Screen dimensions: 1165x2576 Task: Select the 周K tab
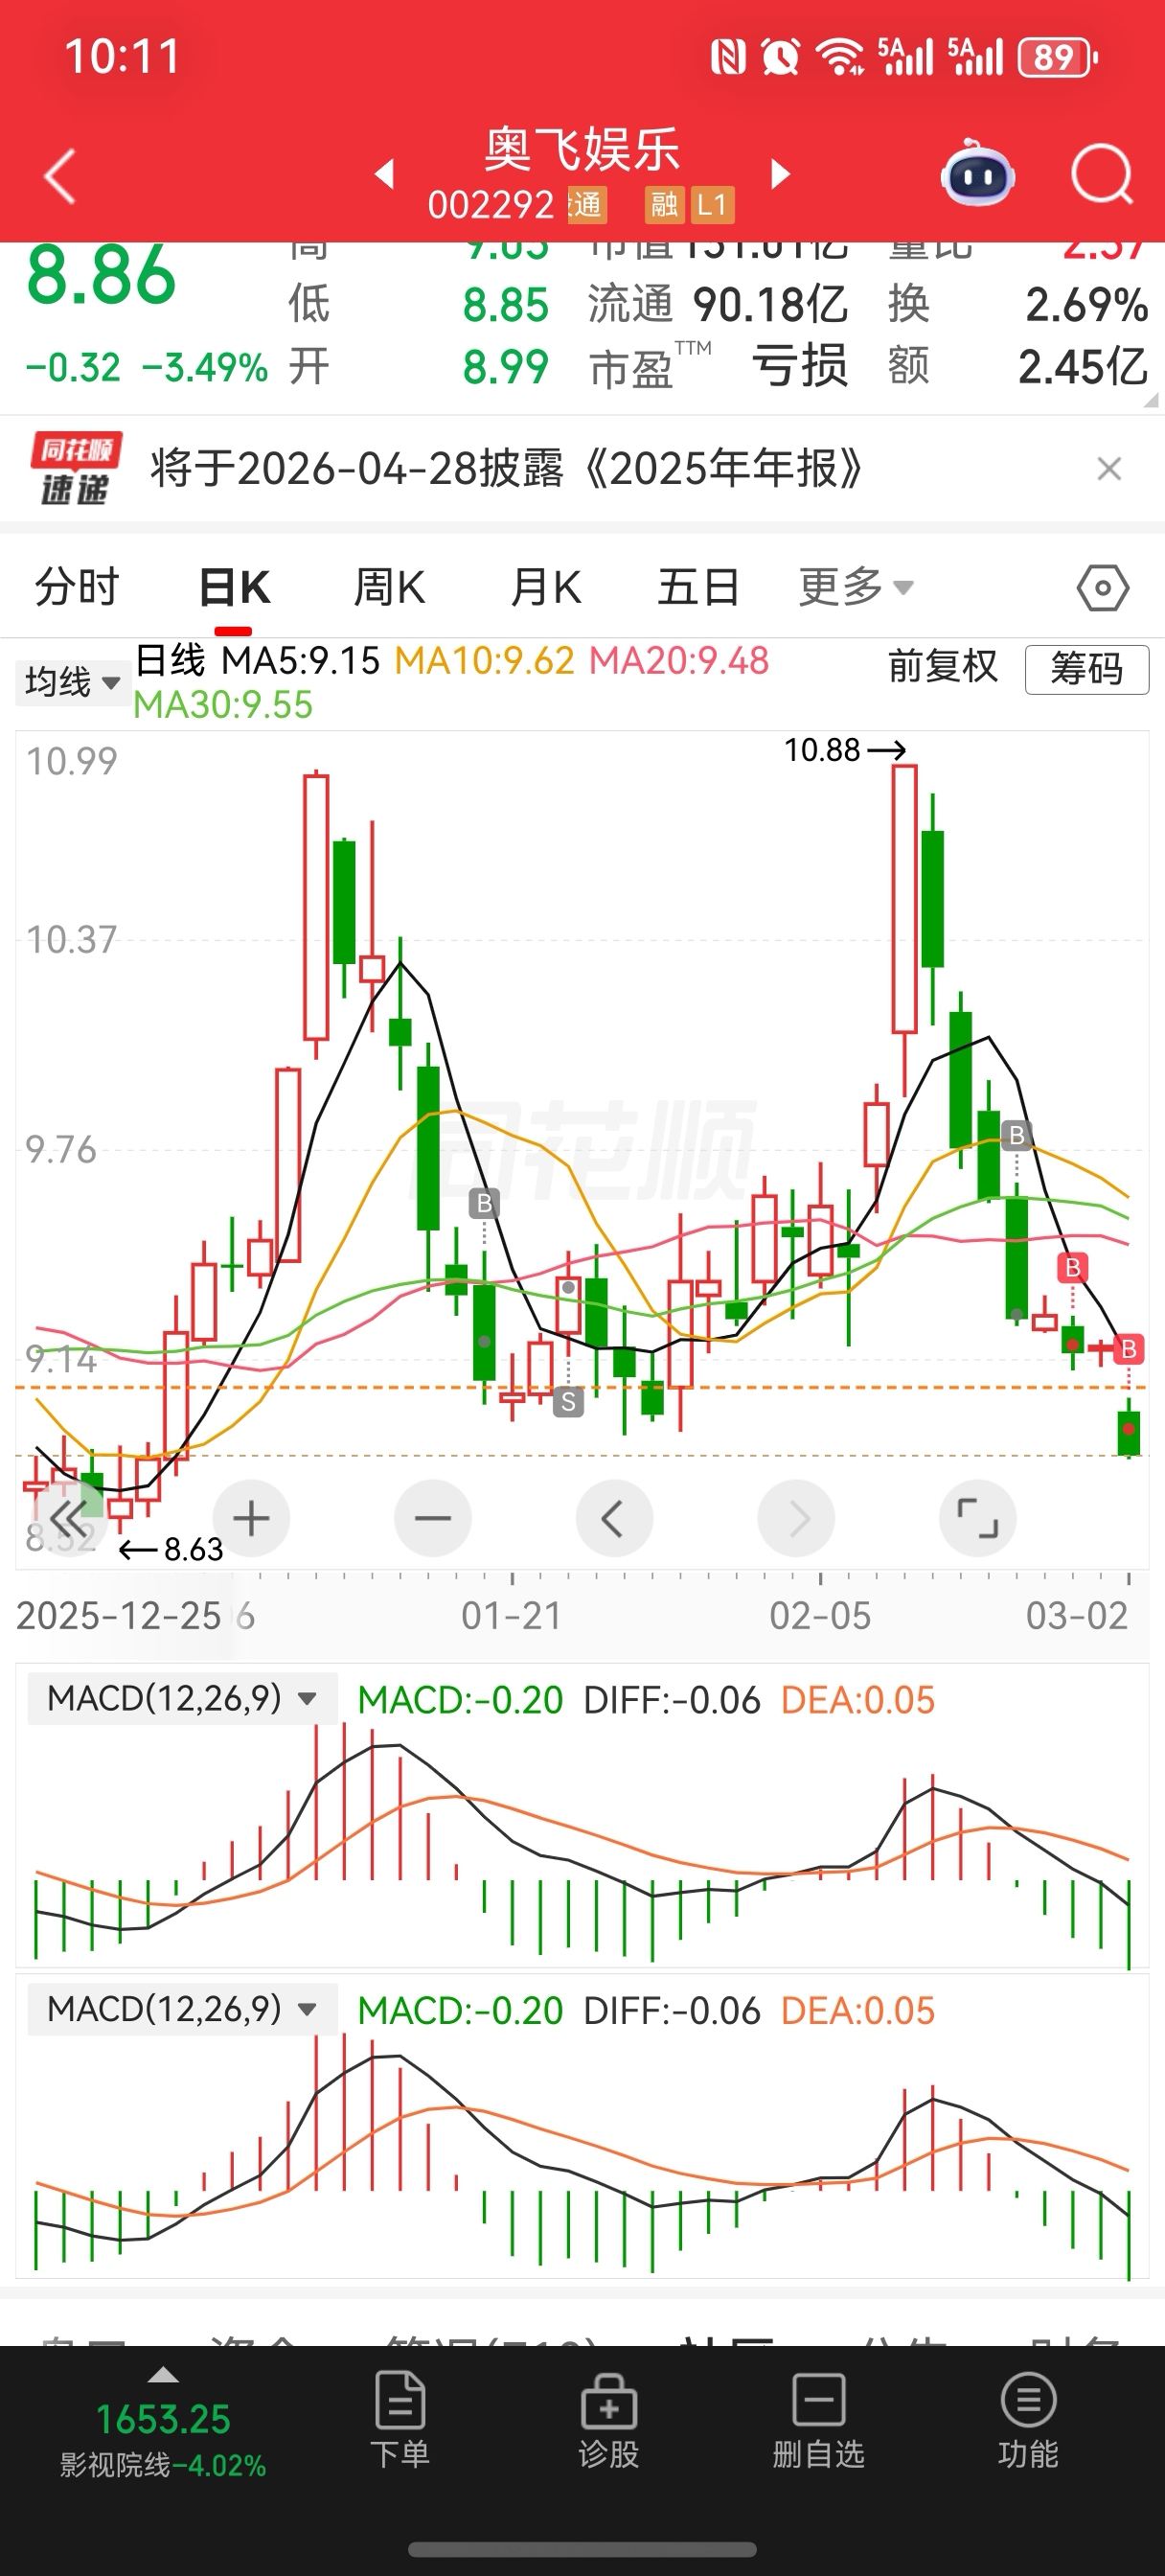pos(390,588)
